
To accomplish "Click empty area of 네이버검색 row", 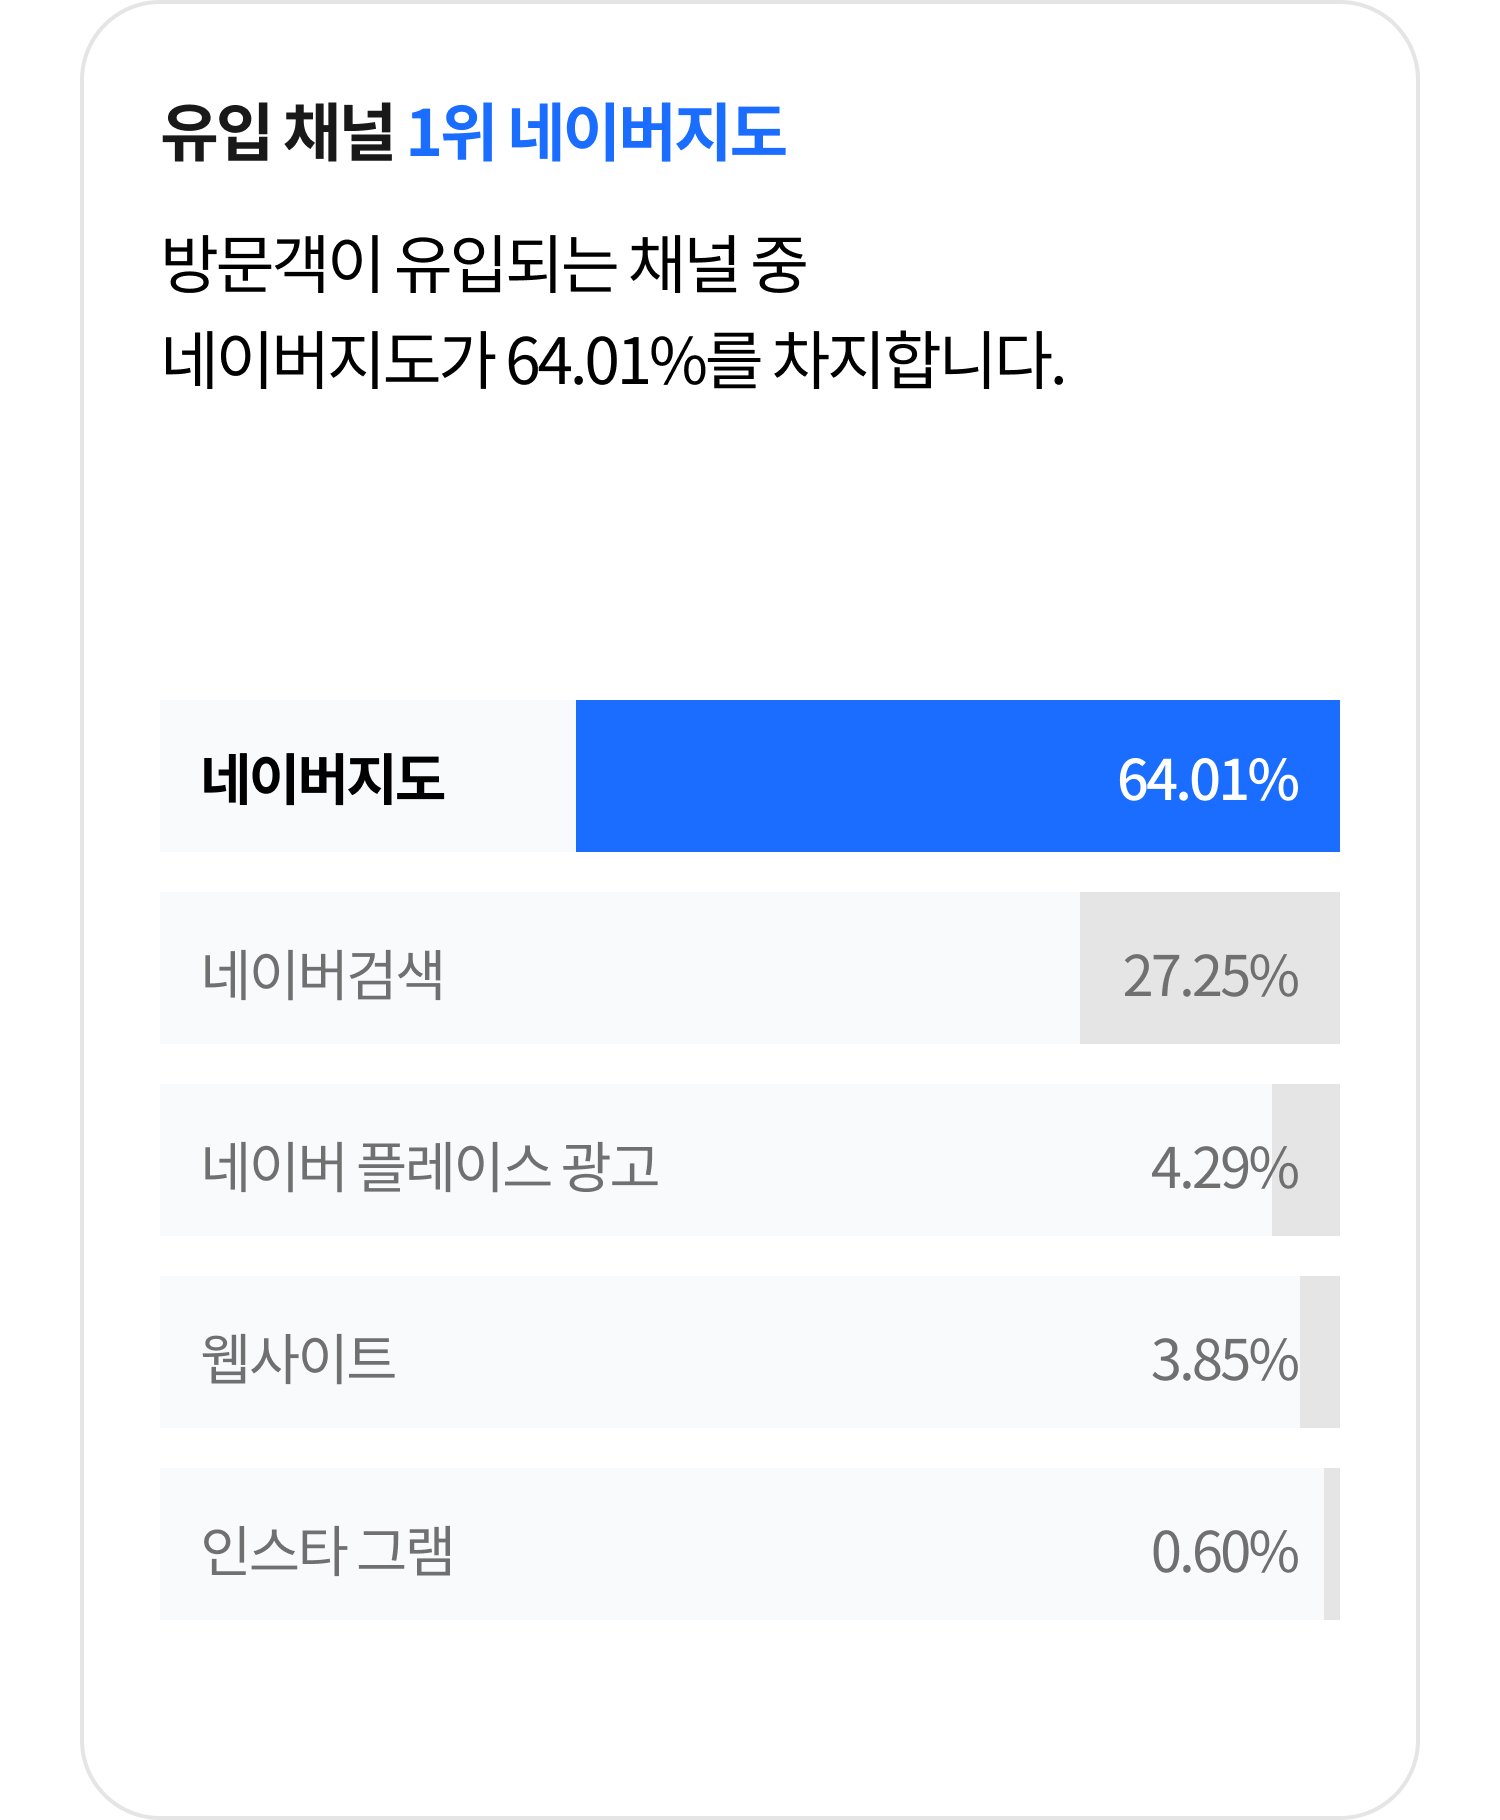I will point(760,968).
